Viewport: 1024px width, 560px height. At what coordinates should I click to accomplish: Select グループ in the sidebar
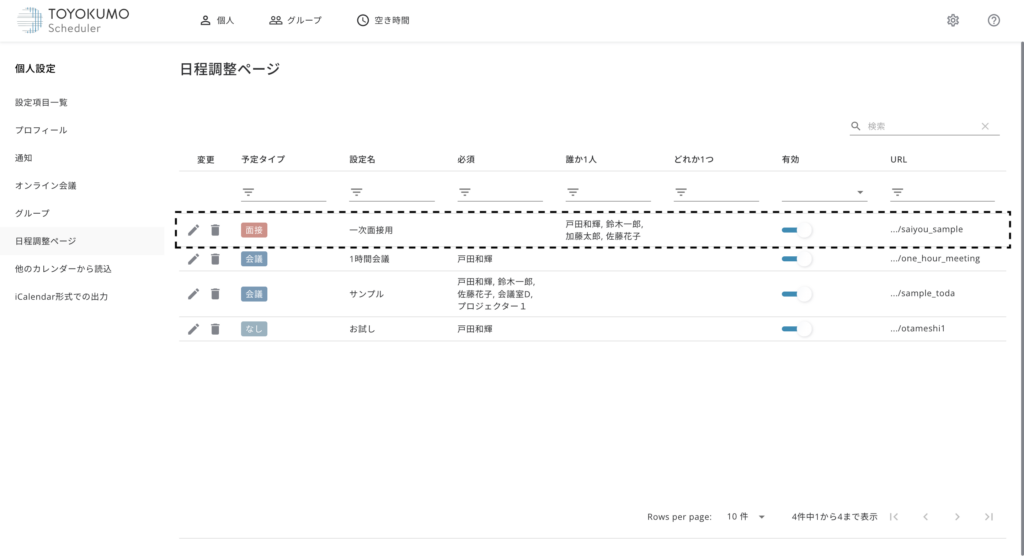(32, 213)
